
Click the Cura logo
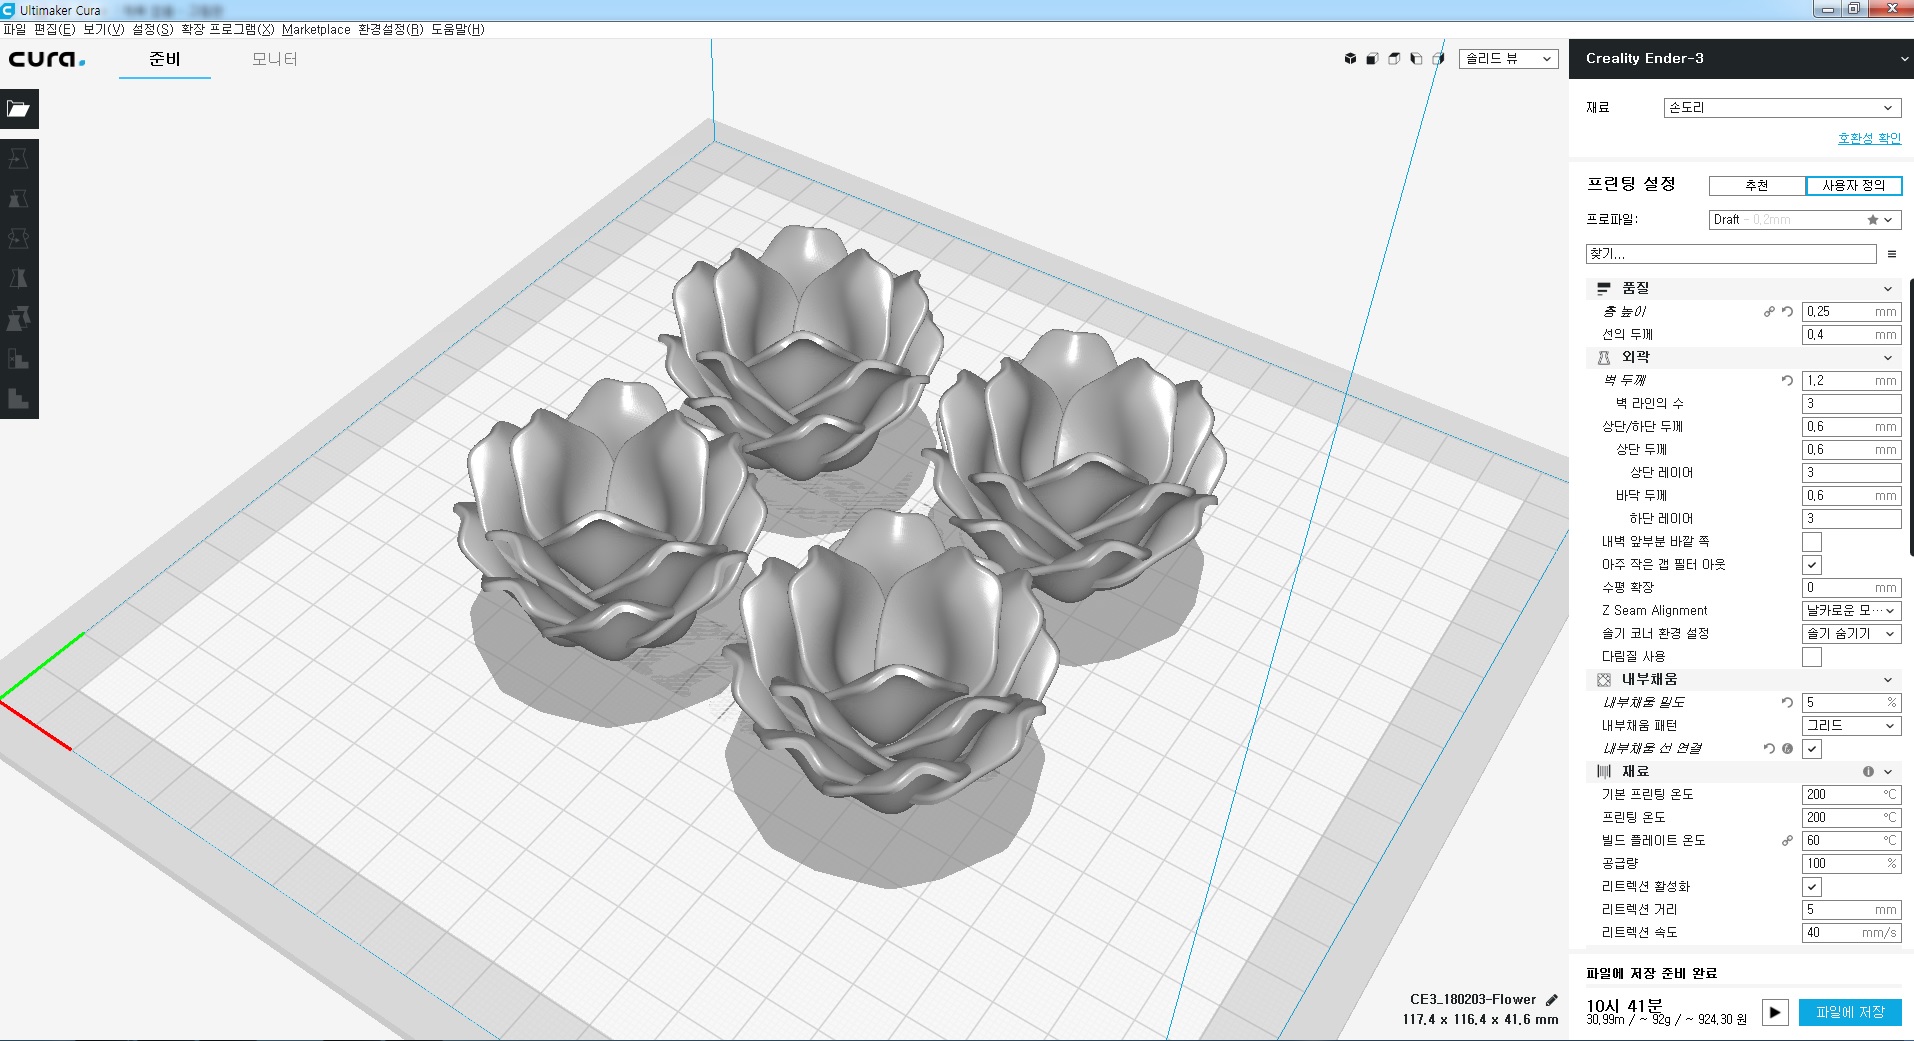47,59
